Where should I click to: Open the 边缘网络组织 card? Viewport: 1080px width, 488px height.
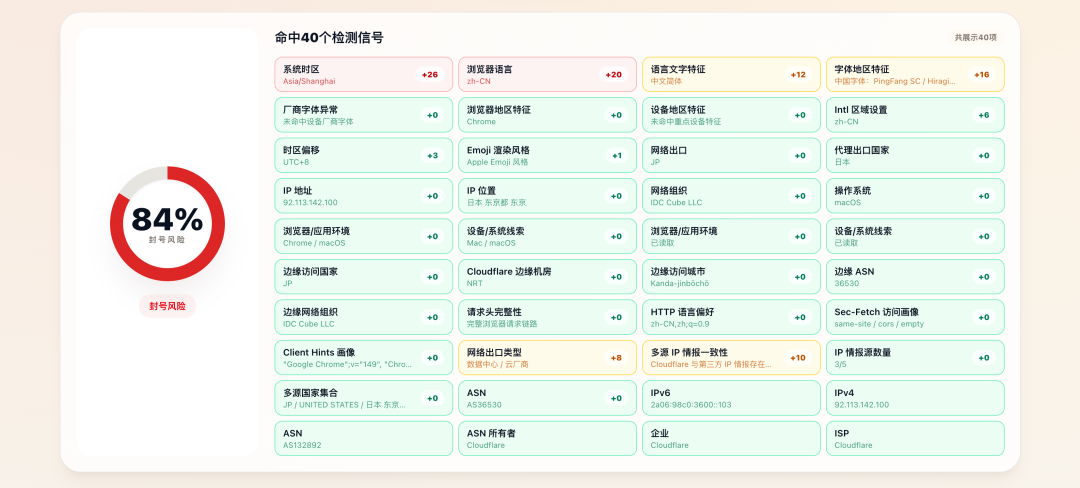click(364, 317)
